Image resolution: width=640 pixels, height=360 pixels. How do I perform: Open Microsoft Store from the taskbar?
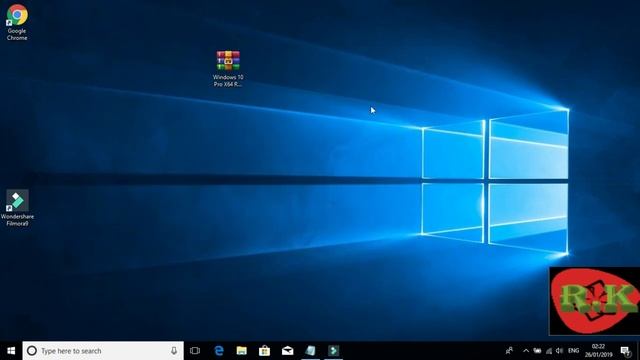coord(264,351)
